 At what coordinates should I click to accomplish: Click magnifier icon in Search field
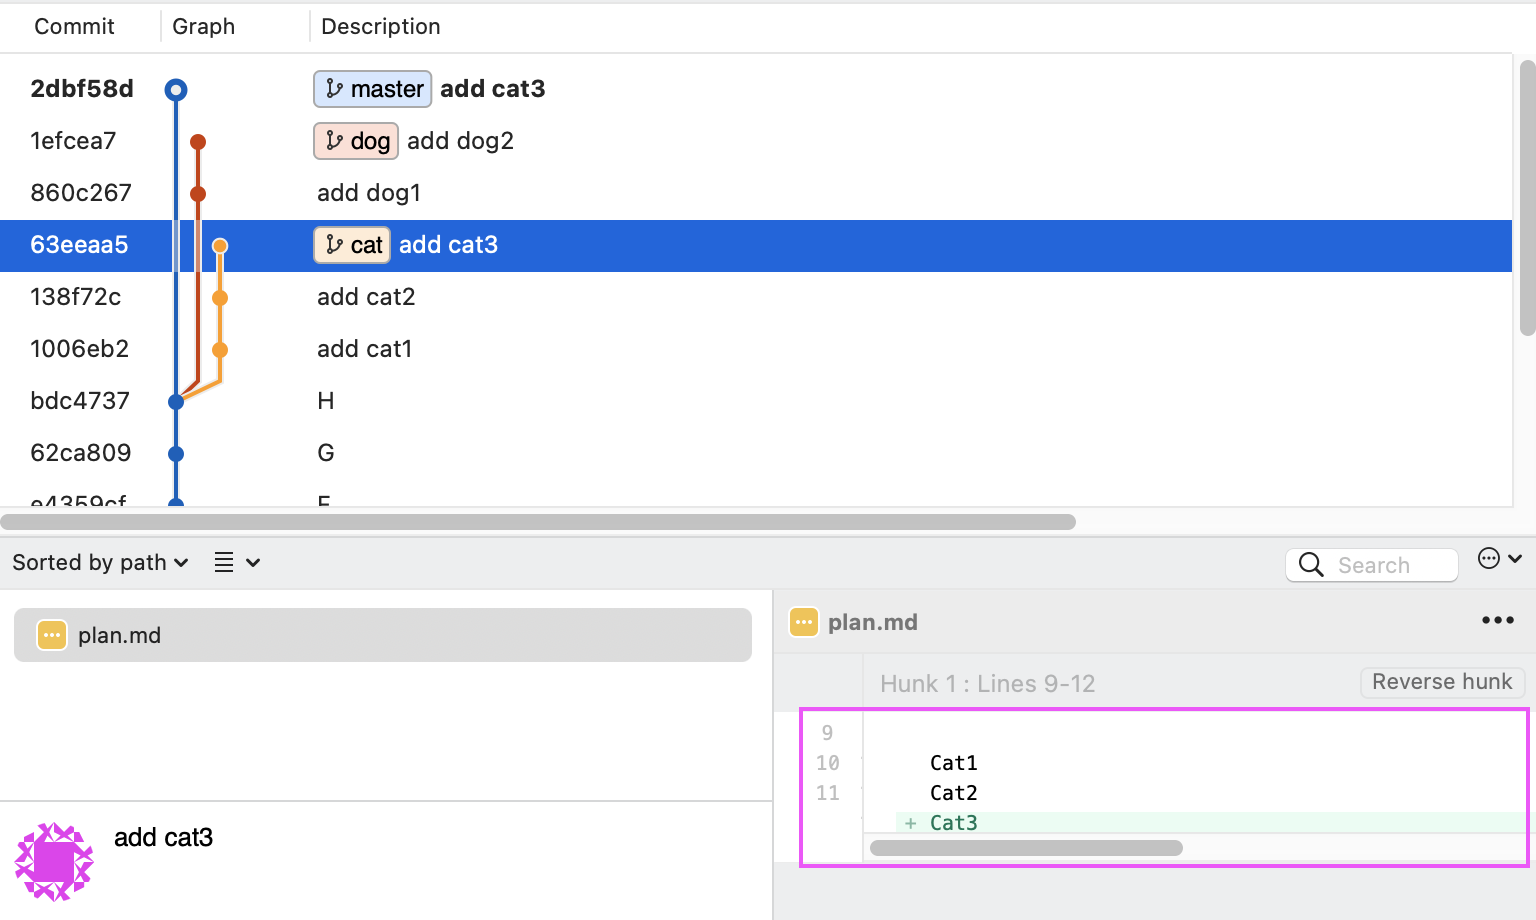(x=1311, y=565)
